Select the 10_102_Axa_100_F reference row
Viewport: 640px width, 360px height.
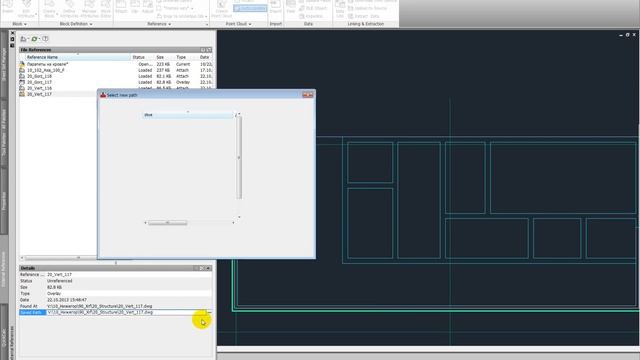click(x=116, y=70)
